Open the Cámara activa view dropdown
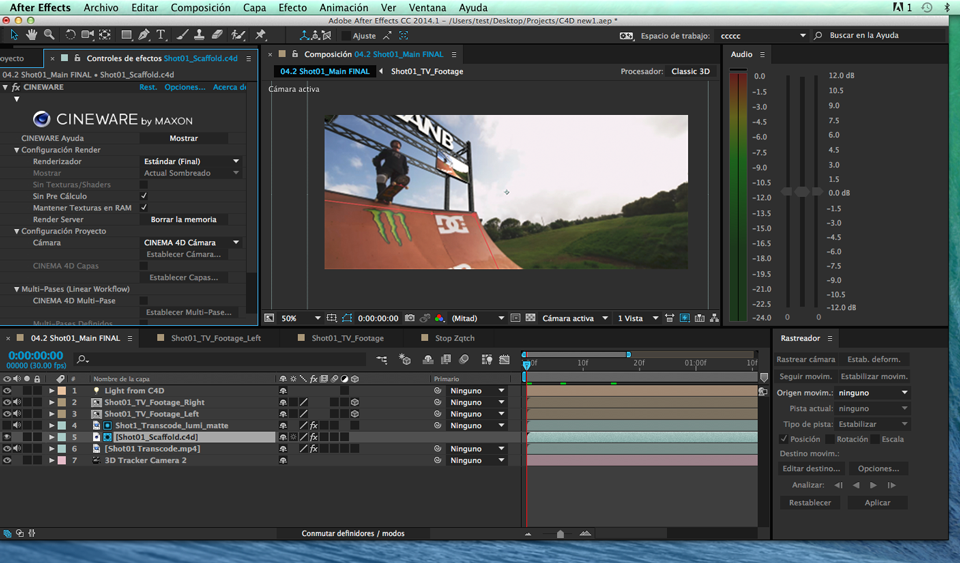Screen dimensions: 960x563 [575, 318]
